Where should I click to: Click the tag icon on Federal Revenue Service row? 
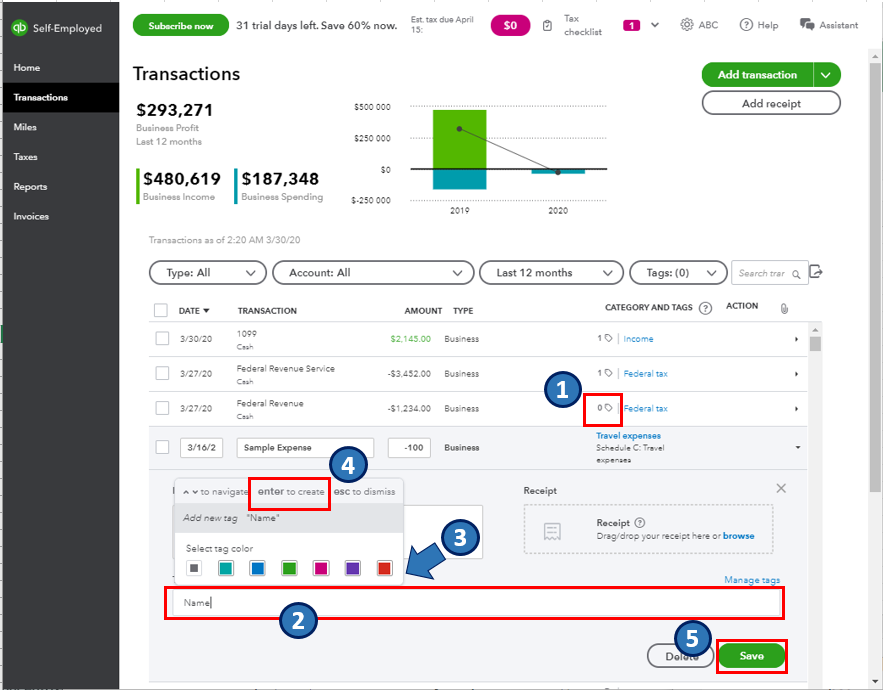pos(608,373)
